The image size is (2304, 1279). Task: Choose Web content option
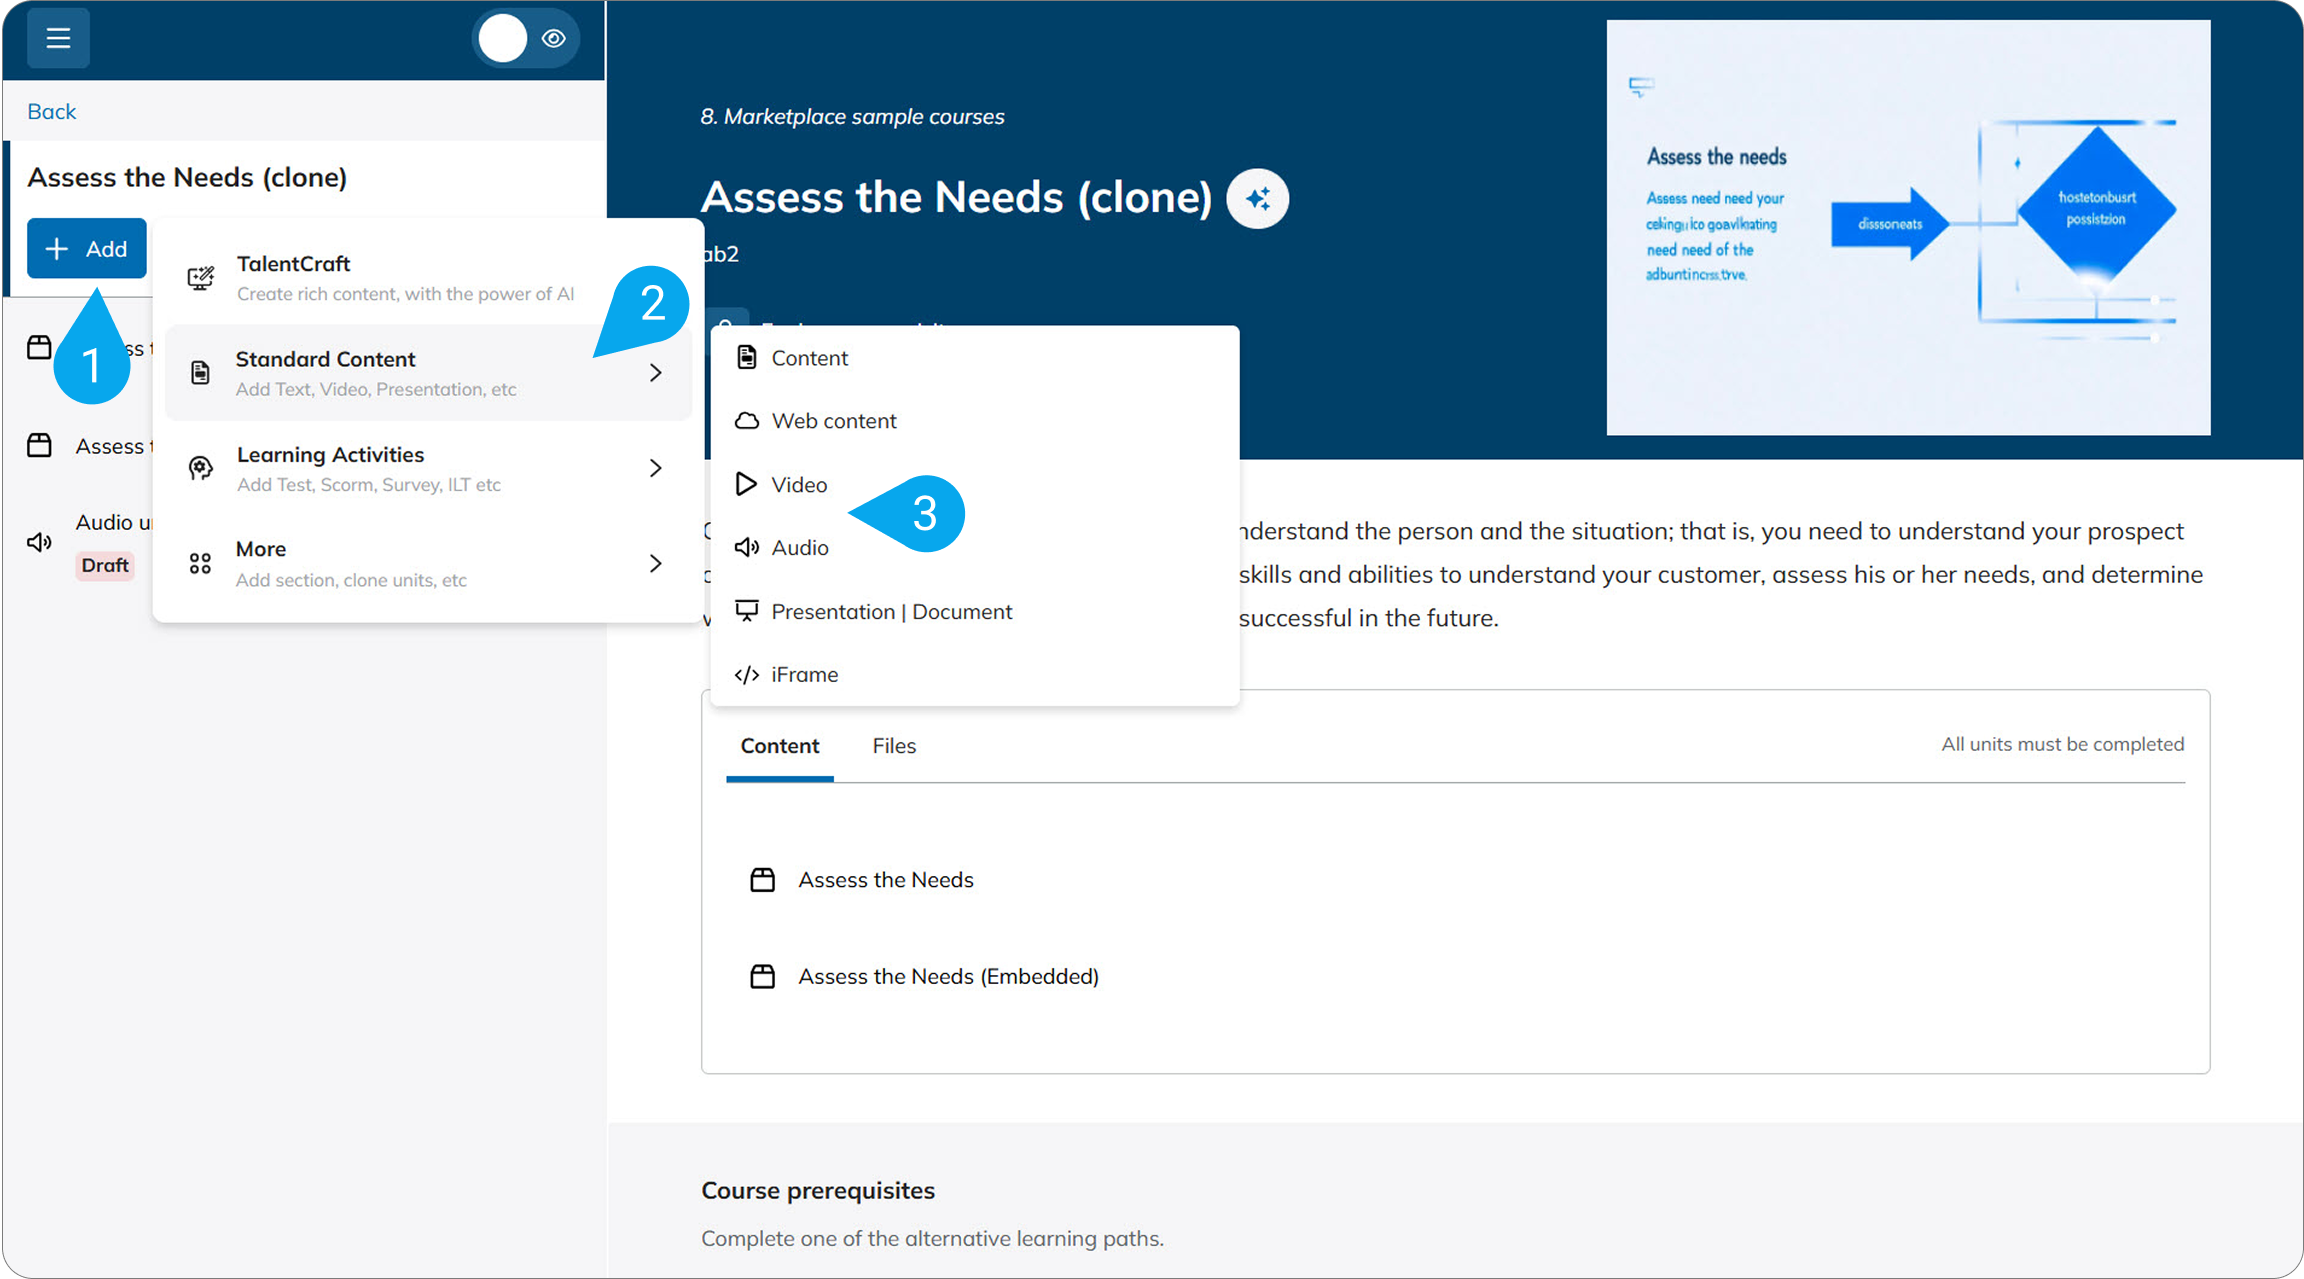click(x=974, y=420)
